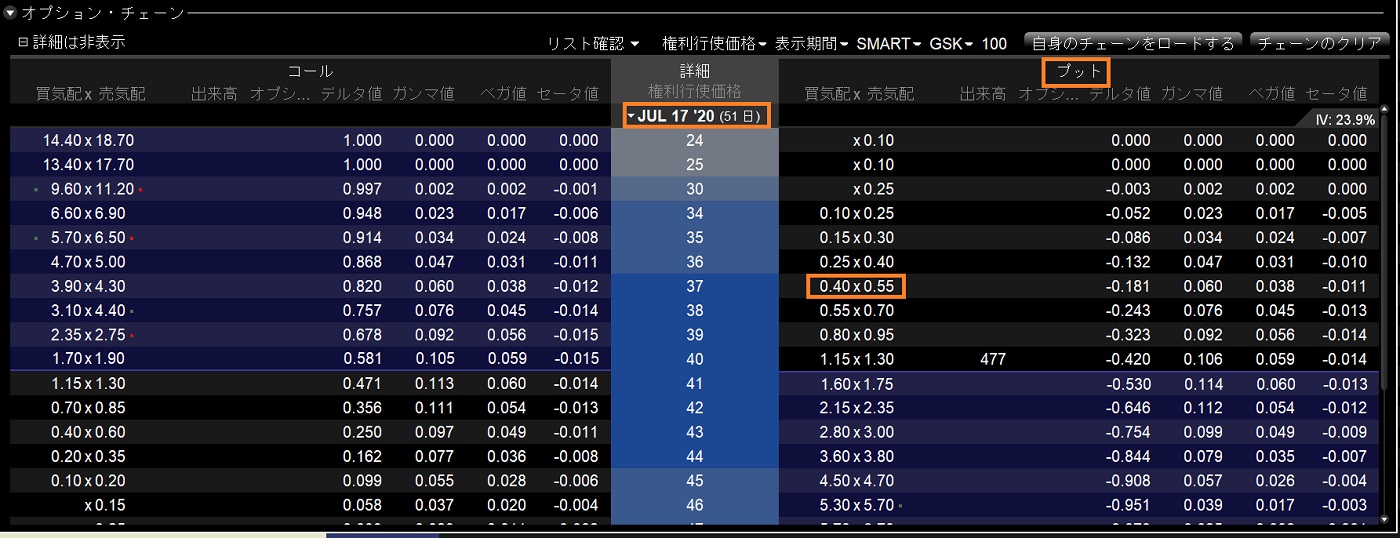This screenshot has width=1400, height=538.
Task: Toggle the 詳細は非表示 box icon
Action: click(23, 43)
